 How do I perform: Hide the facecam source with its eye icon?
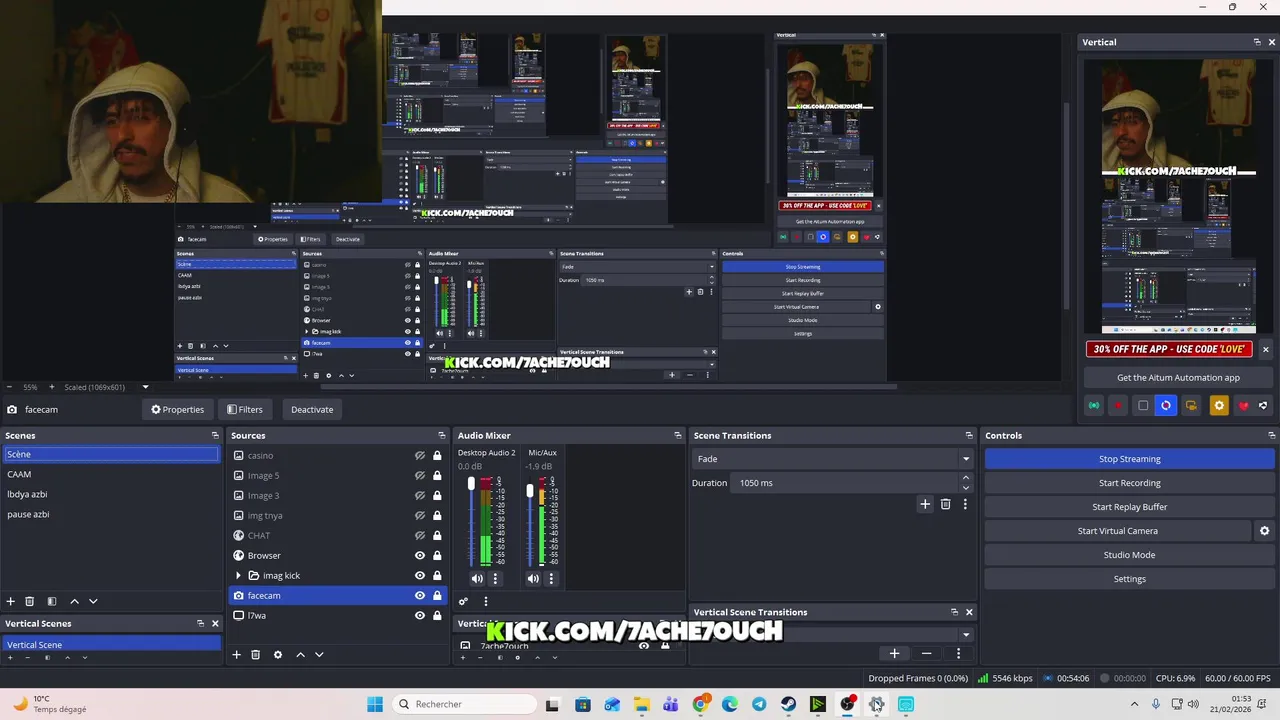(420, 595)
